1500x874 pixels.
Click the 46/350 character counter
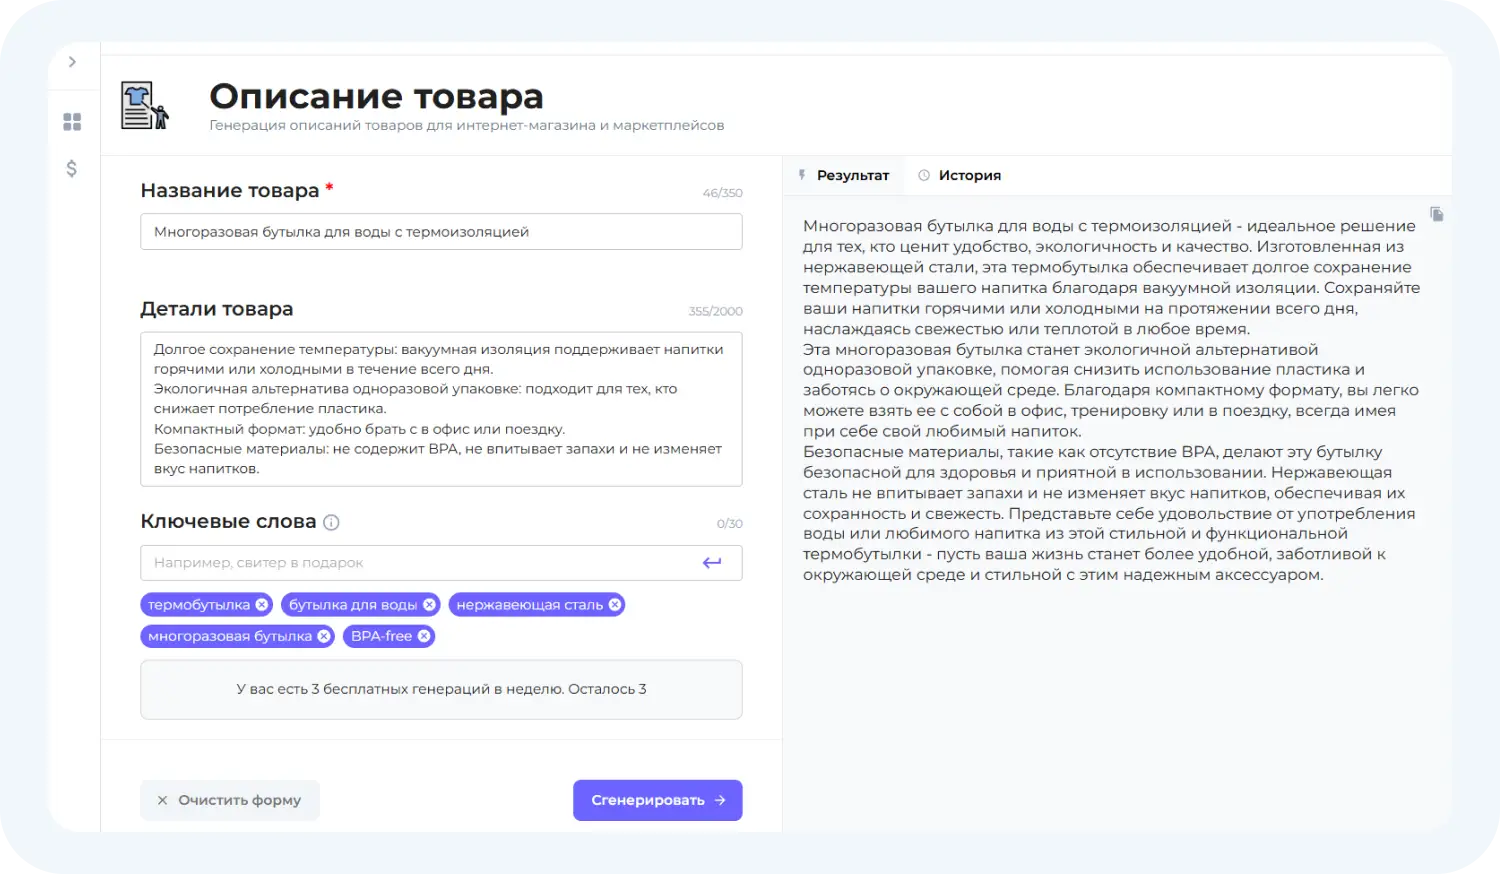point(722,193)
